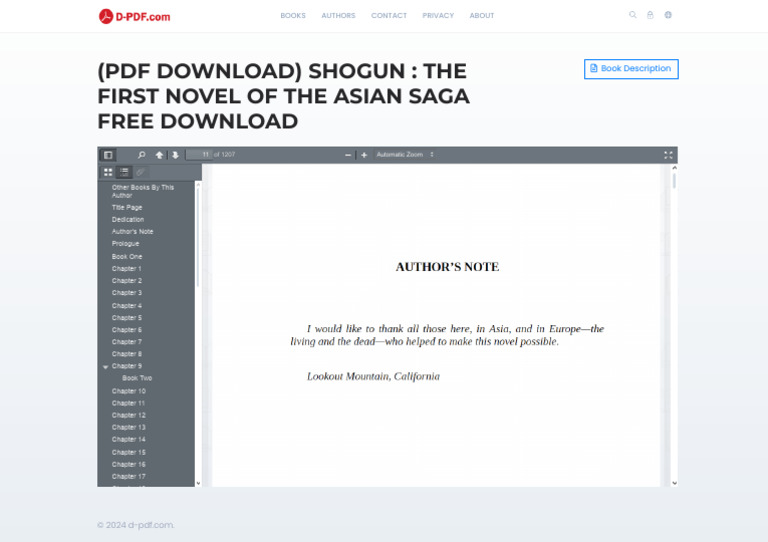Click the D-PDF.com logo

(134, 16)
